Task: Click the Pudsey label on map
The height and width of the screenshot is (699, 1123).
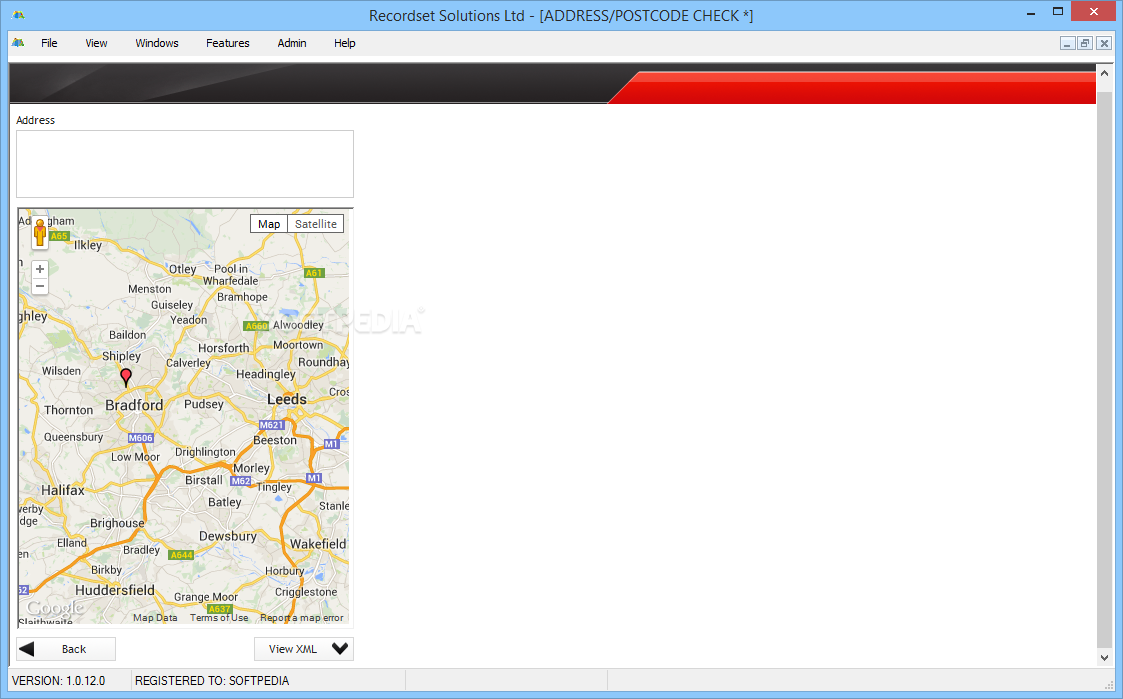Action: pos(204,404)
